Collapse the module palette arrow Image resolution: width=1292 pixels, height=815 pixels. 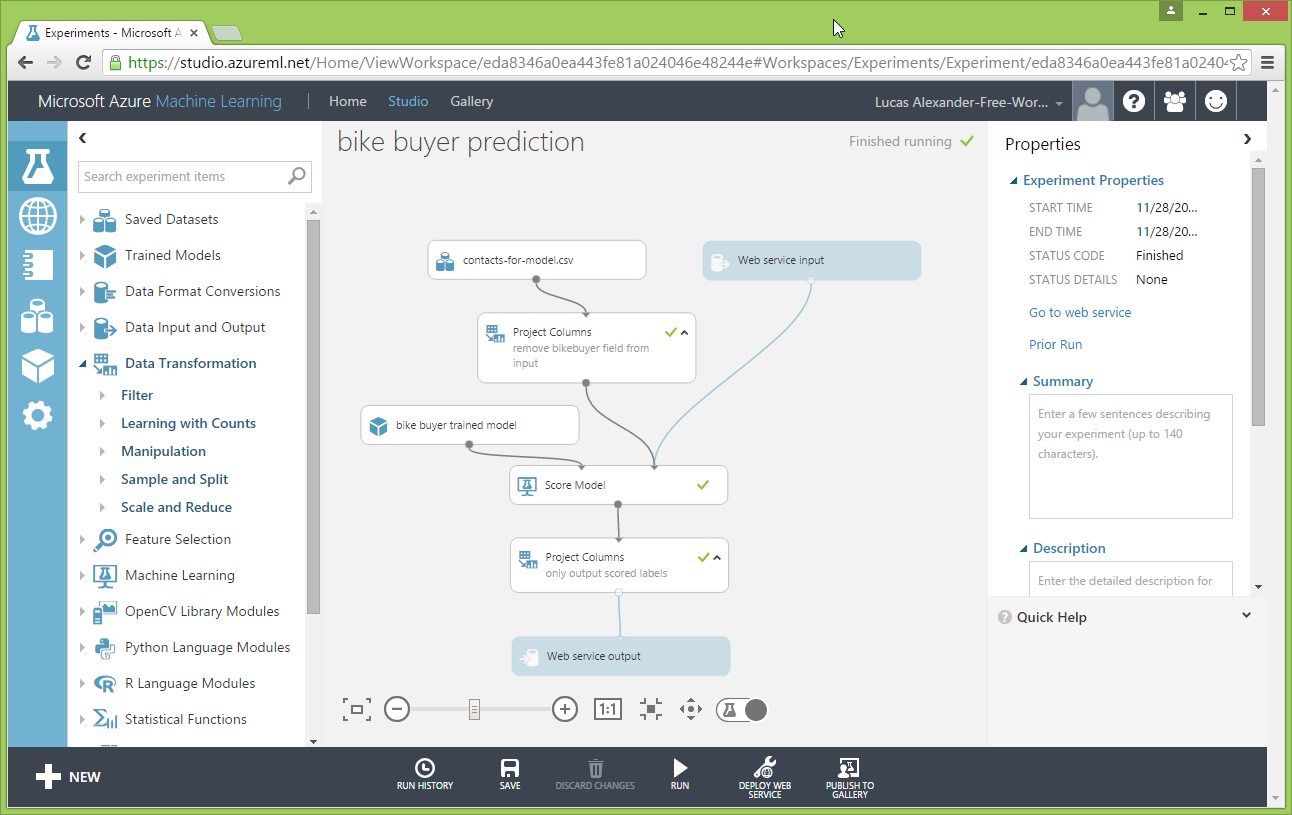point(83,139)
